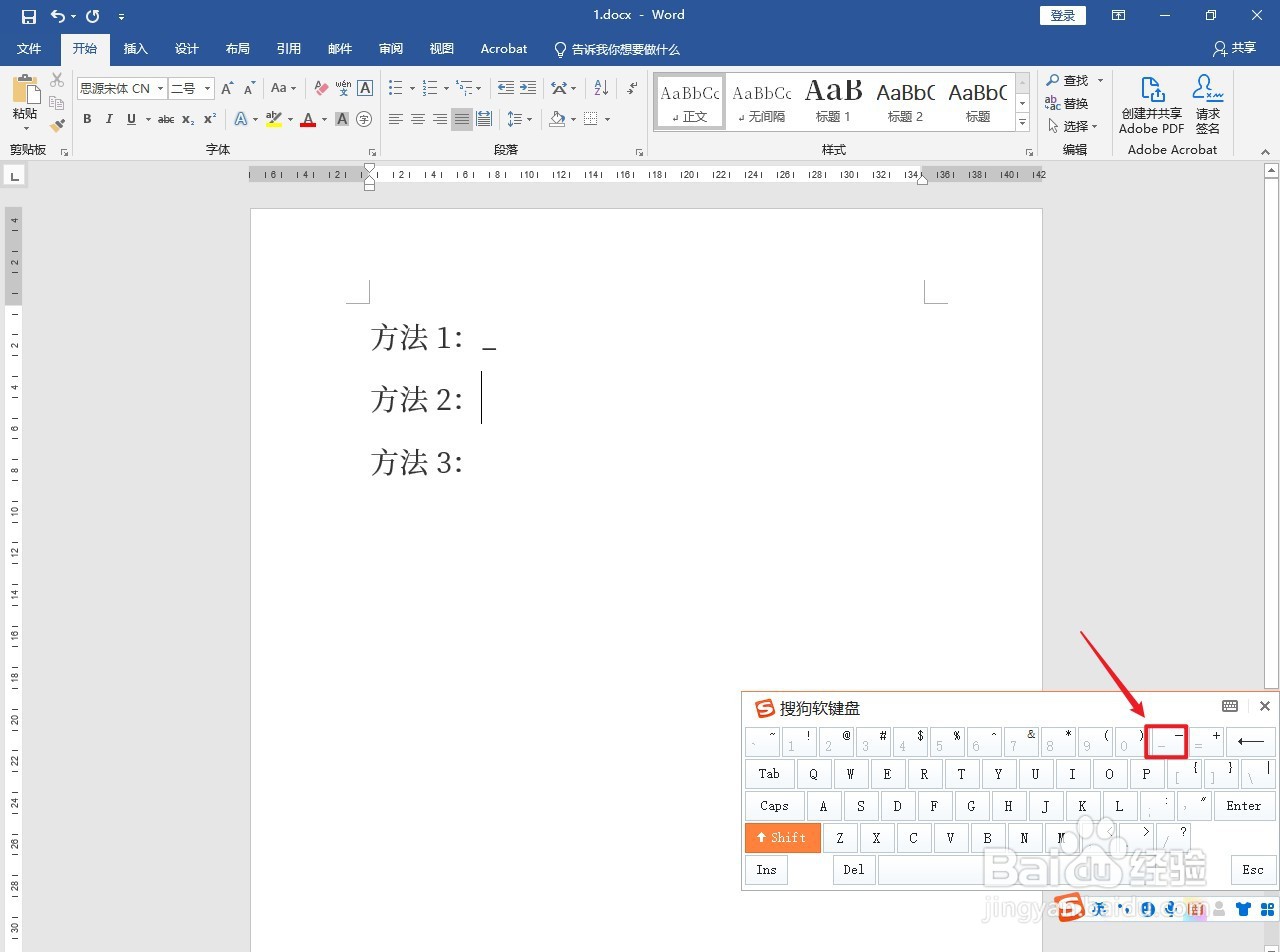
Task: Toggle the Shift key on the soft keyboard
Action: point(782,837)
